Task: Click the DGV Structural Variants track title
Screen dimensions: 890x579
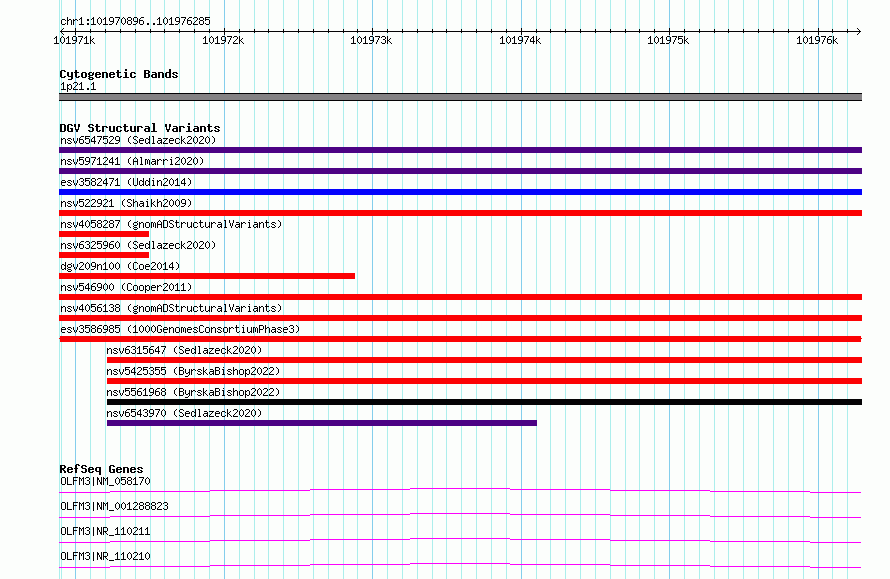Action: pyautogui.click(x=140, y=128)
